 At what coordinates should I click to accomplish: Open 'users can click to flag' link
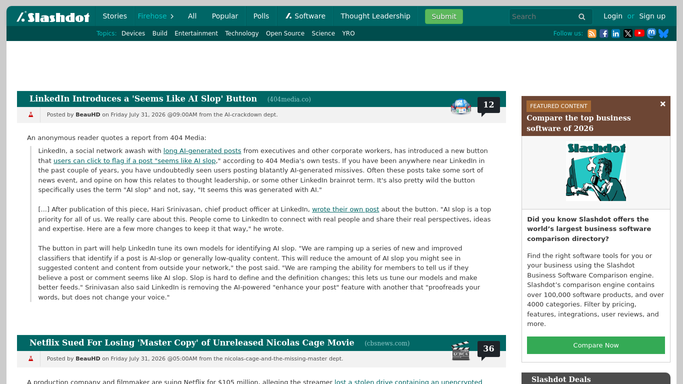coord(135,161)
